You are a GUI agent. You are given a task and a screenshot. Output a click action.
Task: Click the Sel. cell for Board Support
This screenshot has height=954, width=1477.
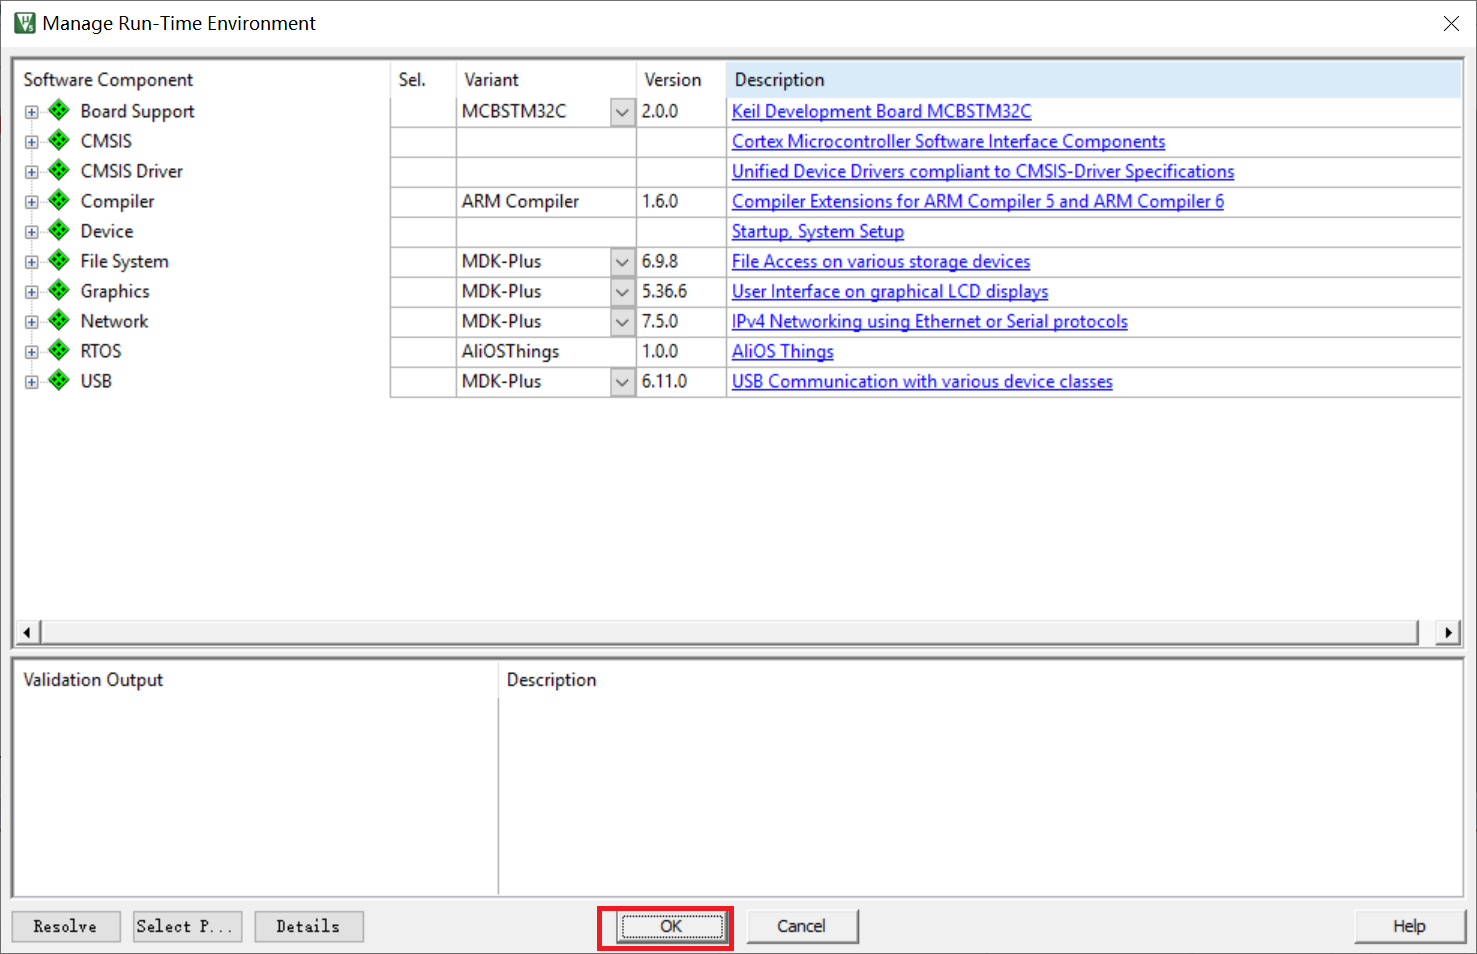click(x=423, y=111)
